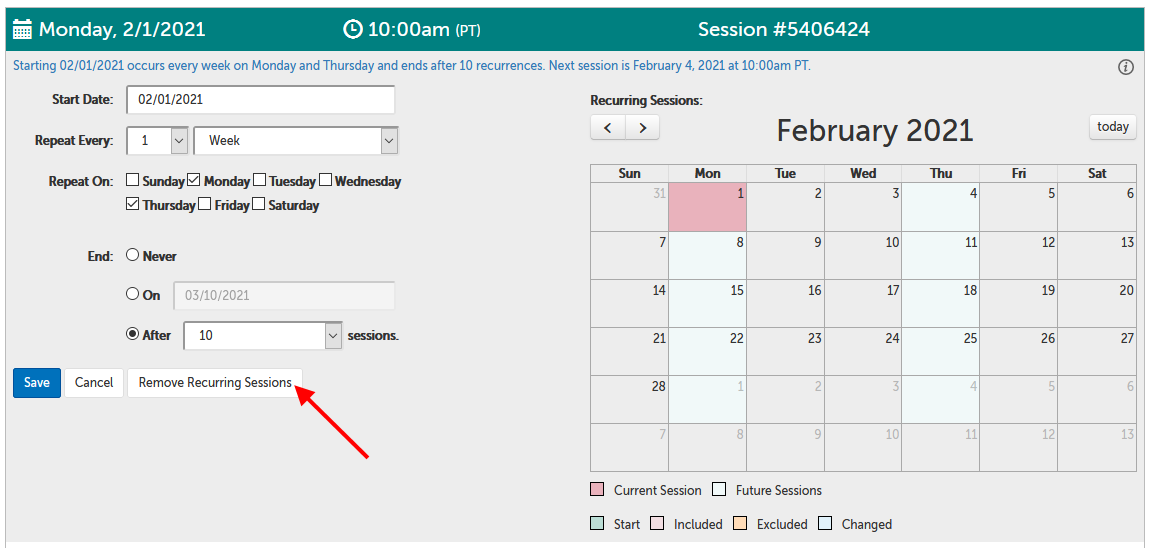Image resolution: width=1150 pixels, height=548 pixels.
Task: Click the Start Date input field
Action: coord(260,100)
